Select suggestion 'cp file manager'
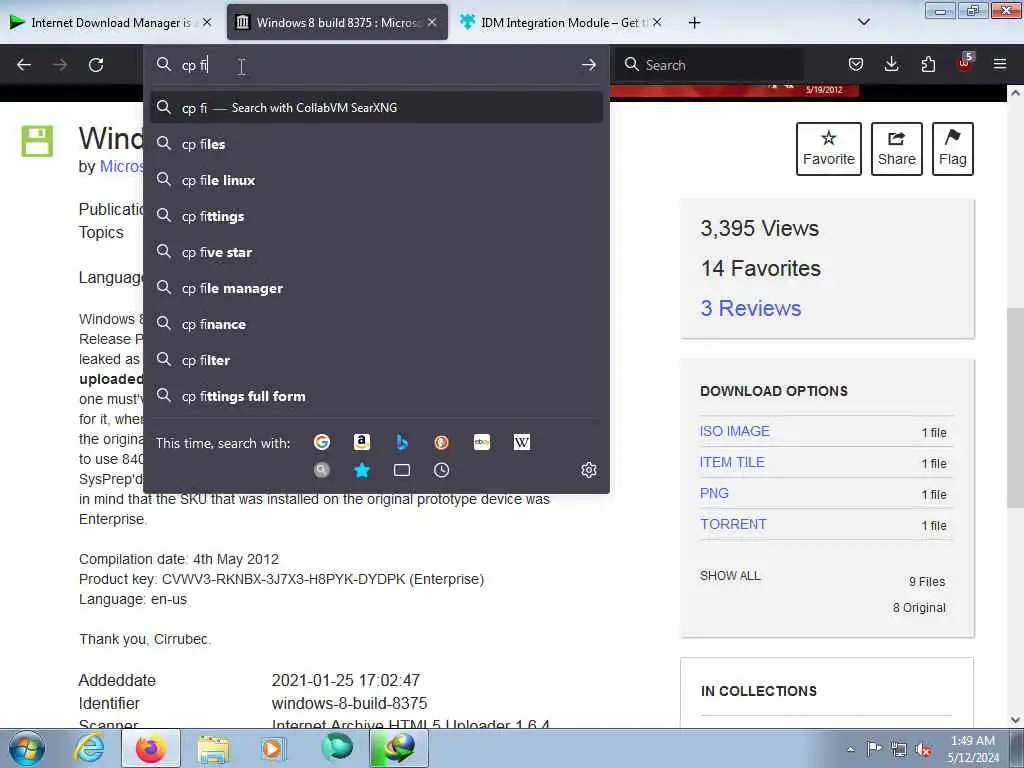Viewport: 1024px width, 768px height. [x=376, y=288]
